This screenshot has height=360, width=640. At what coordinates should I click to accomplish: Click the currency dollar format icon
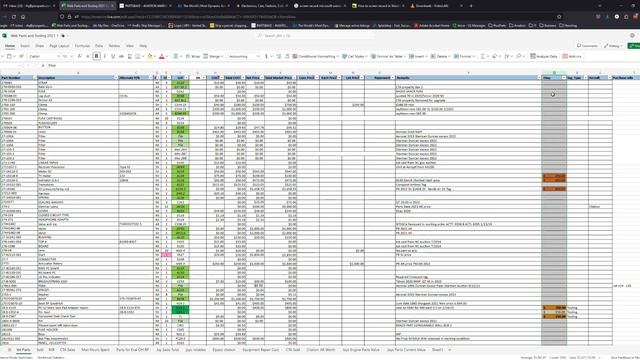click(266, 56)
